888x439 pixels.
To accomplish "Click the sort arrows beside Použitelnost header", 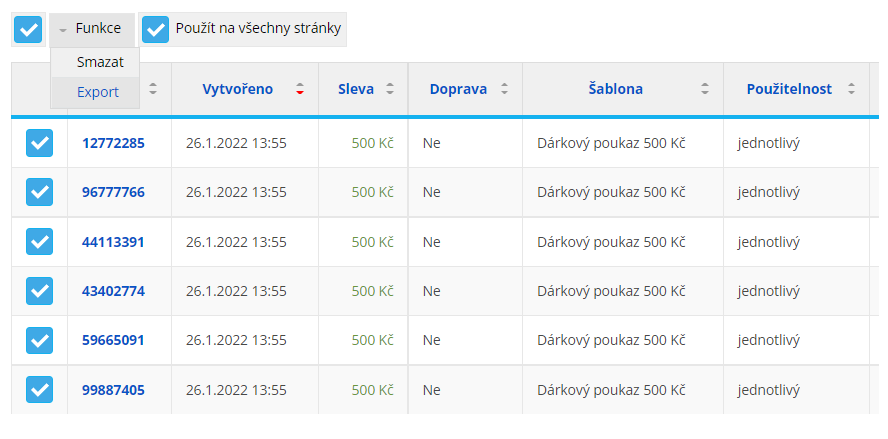I will 851,89.
